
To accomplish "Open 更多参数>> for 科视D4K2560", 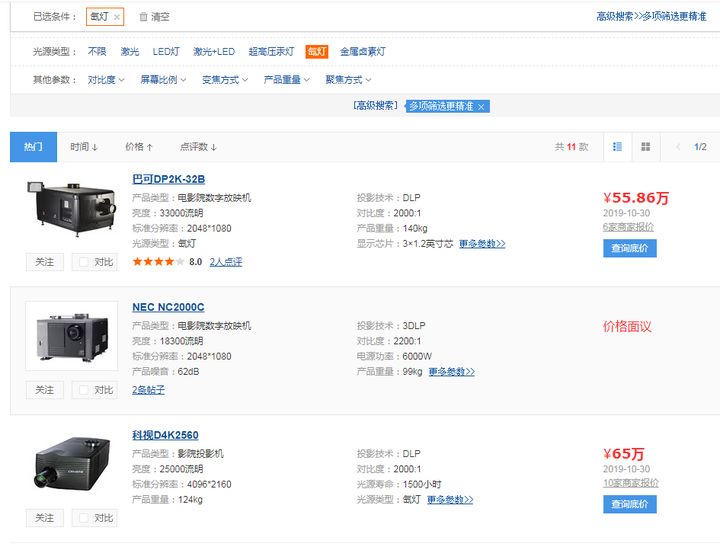I will pyautogui.click(x=450, y=500).
